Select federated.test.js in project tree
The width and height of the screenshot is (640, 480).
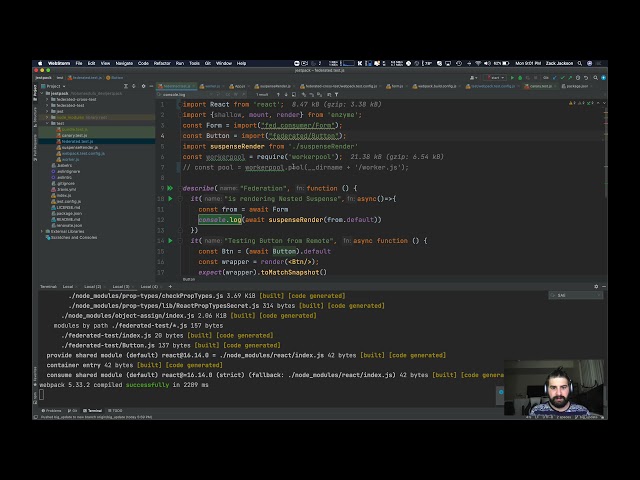(x=78, y=141)
